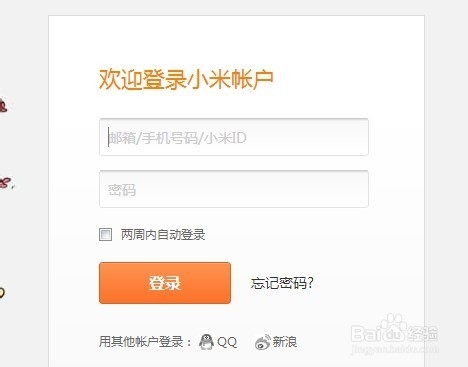Focus the 邮箱/手机号码/小米ID input field
The height and width of the screenshot is (367, 468).
[x=234, y=137]
